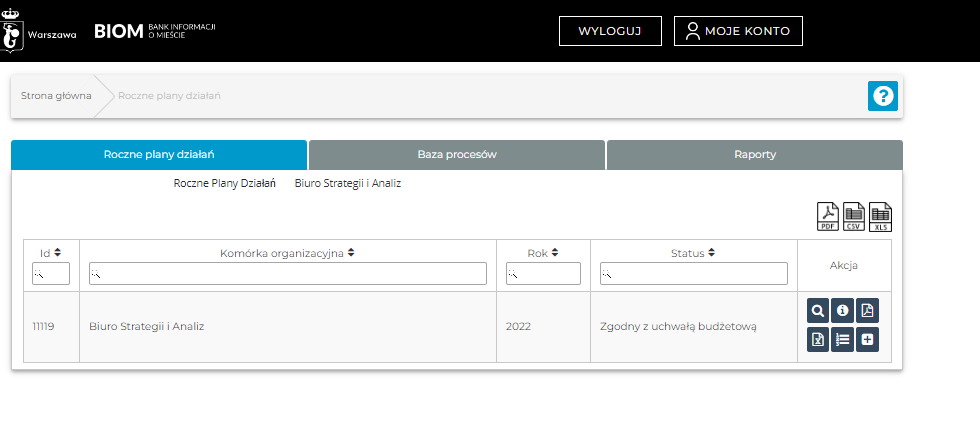Select Roczne plany działań tab
Viewport: 980px width, 433px height.
coord(159,155)
